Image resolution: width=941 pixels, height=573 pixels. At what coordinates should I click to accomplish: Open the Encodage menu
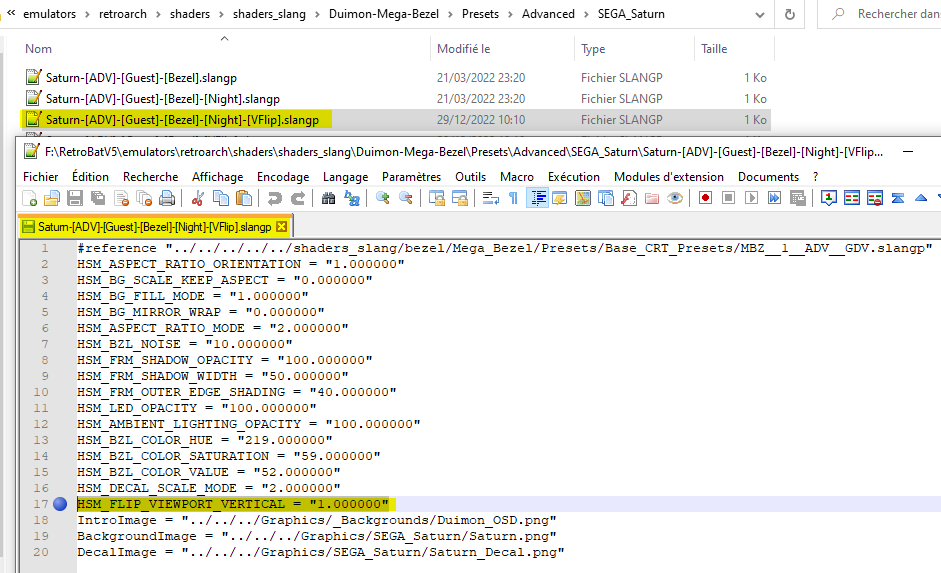[283, 176]
